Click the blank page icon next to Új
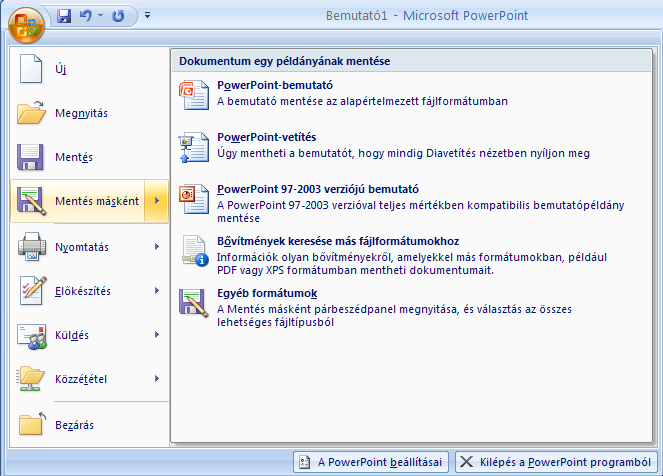Image resolution: width=663 pixels, height=476 pixels. click(x=31, y=68)
